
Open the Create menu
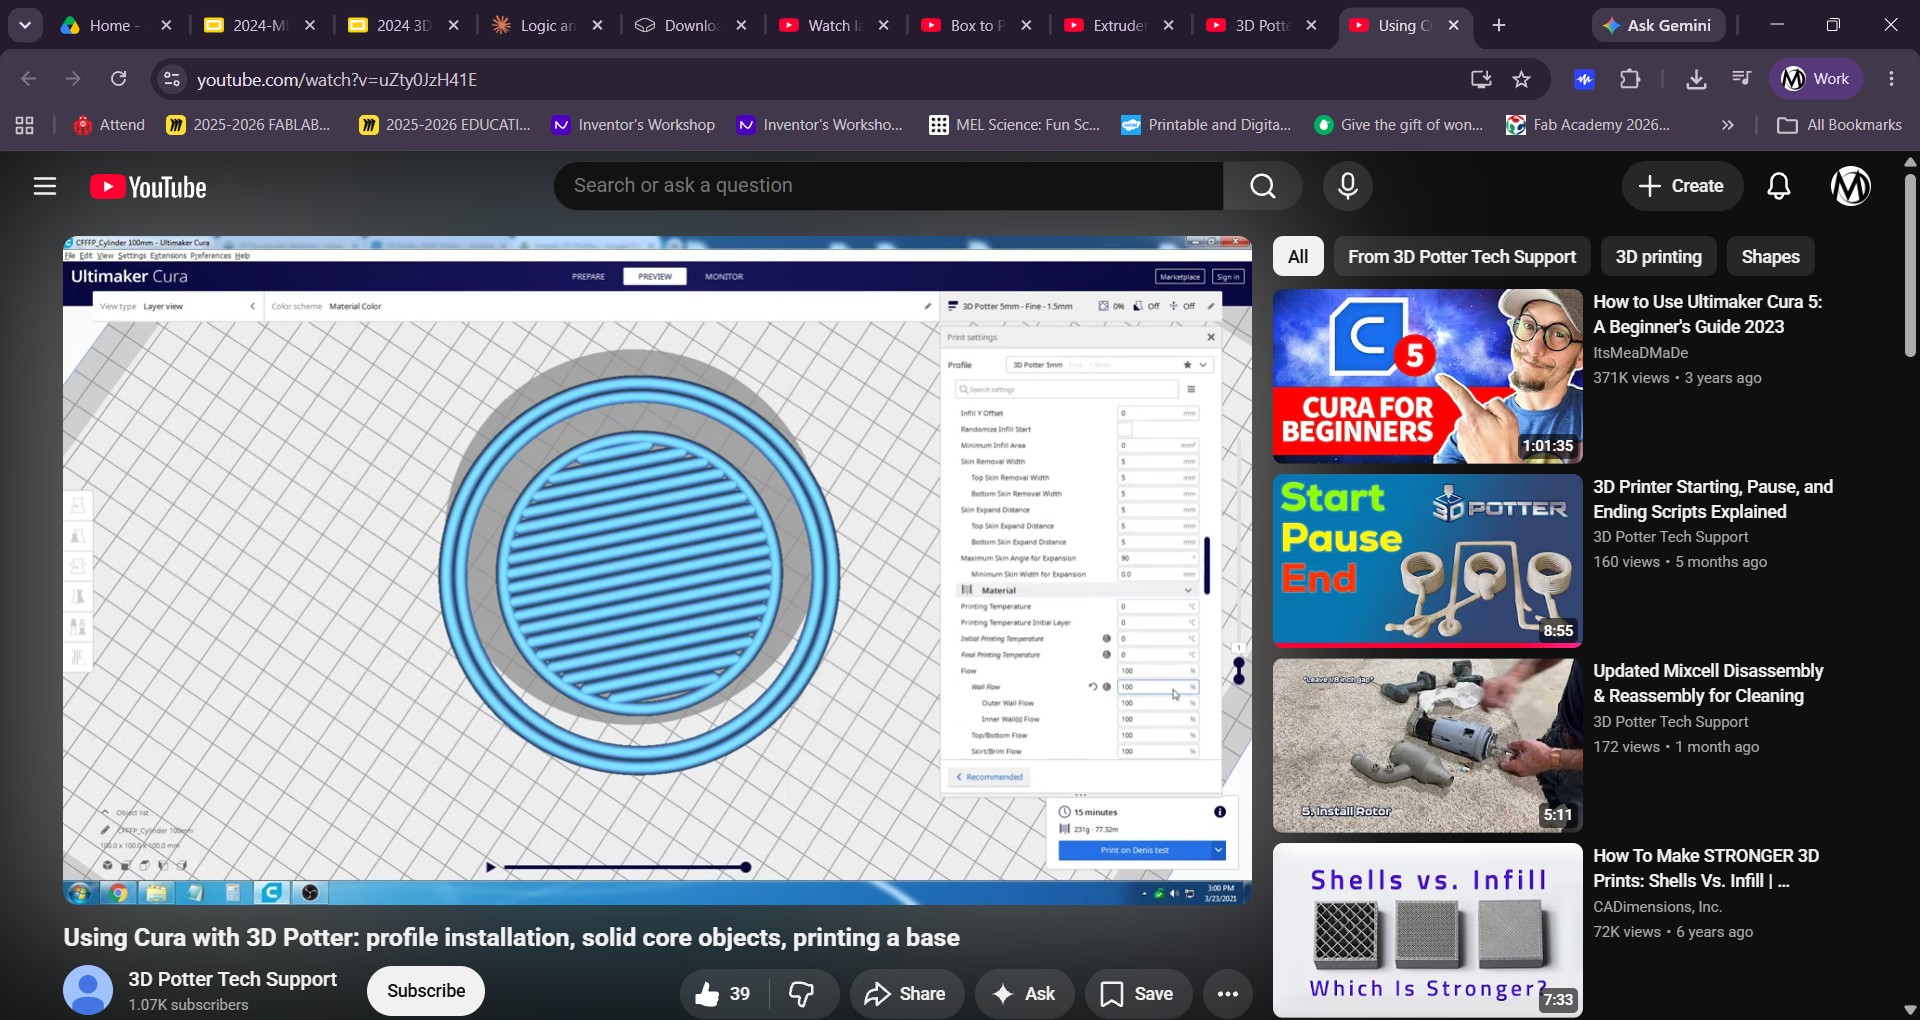point(1682,186)
